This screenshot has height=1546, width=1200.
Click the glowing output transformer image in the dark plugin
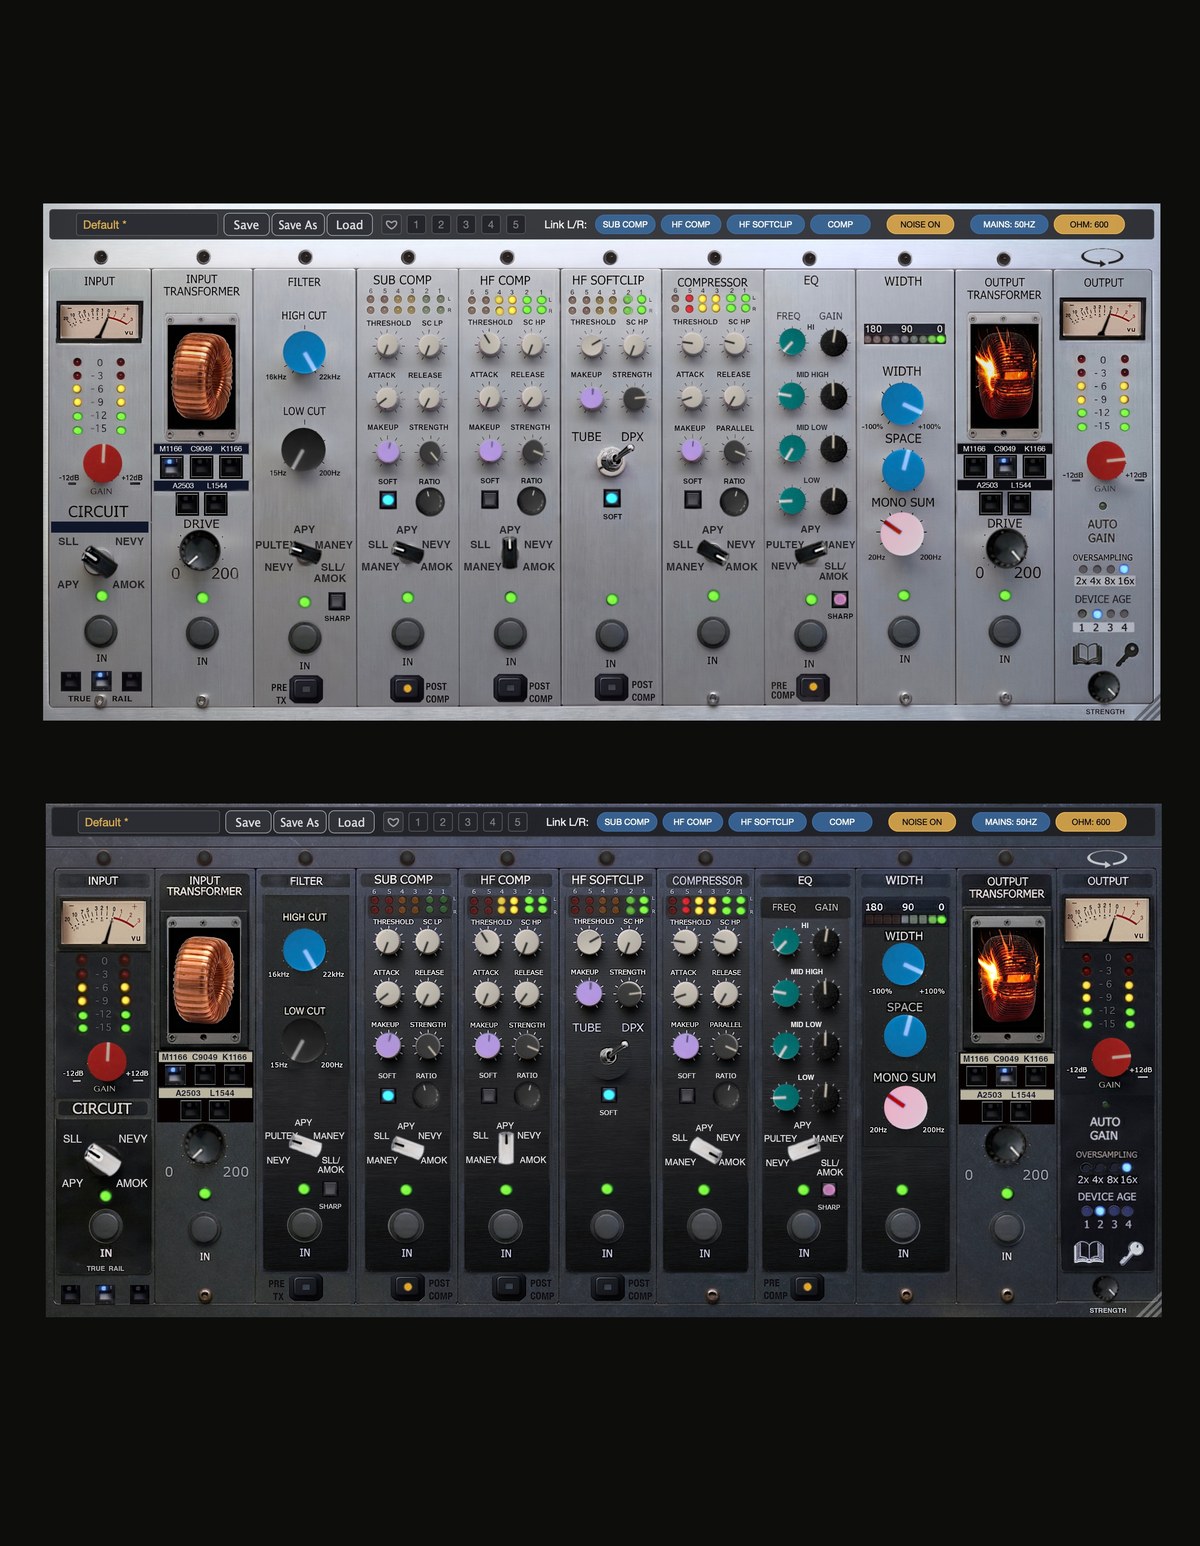1008,982
